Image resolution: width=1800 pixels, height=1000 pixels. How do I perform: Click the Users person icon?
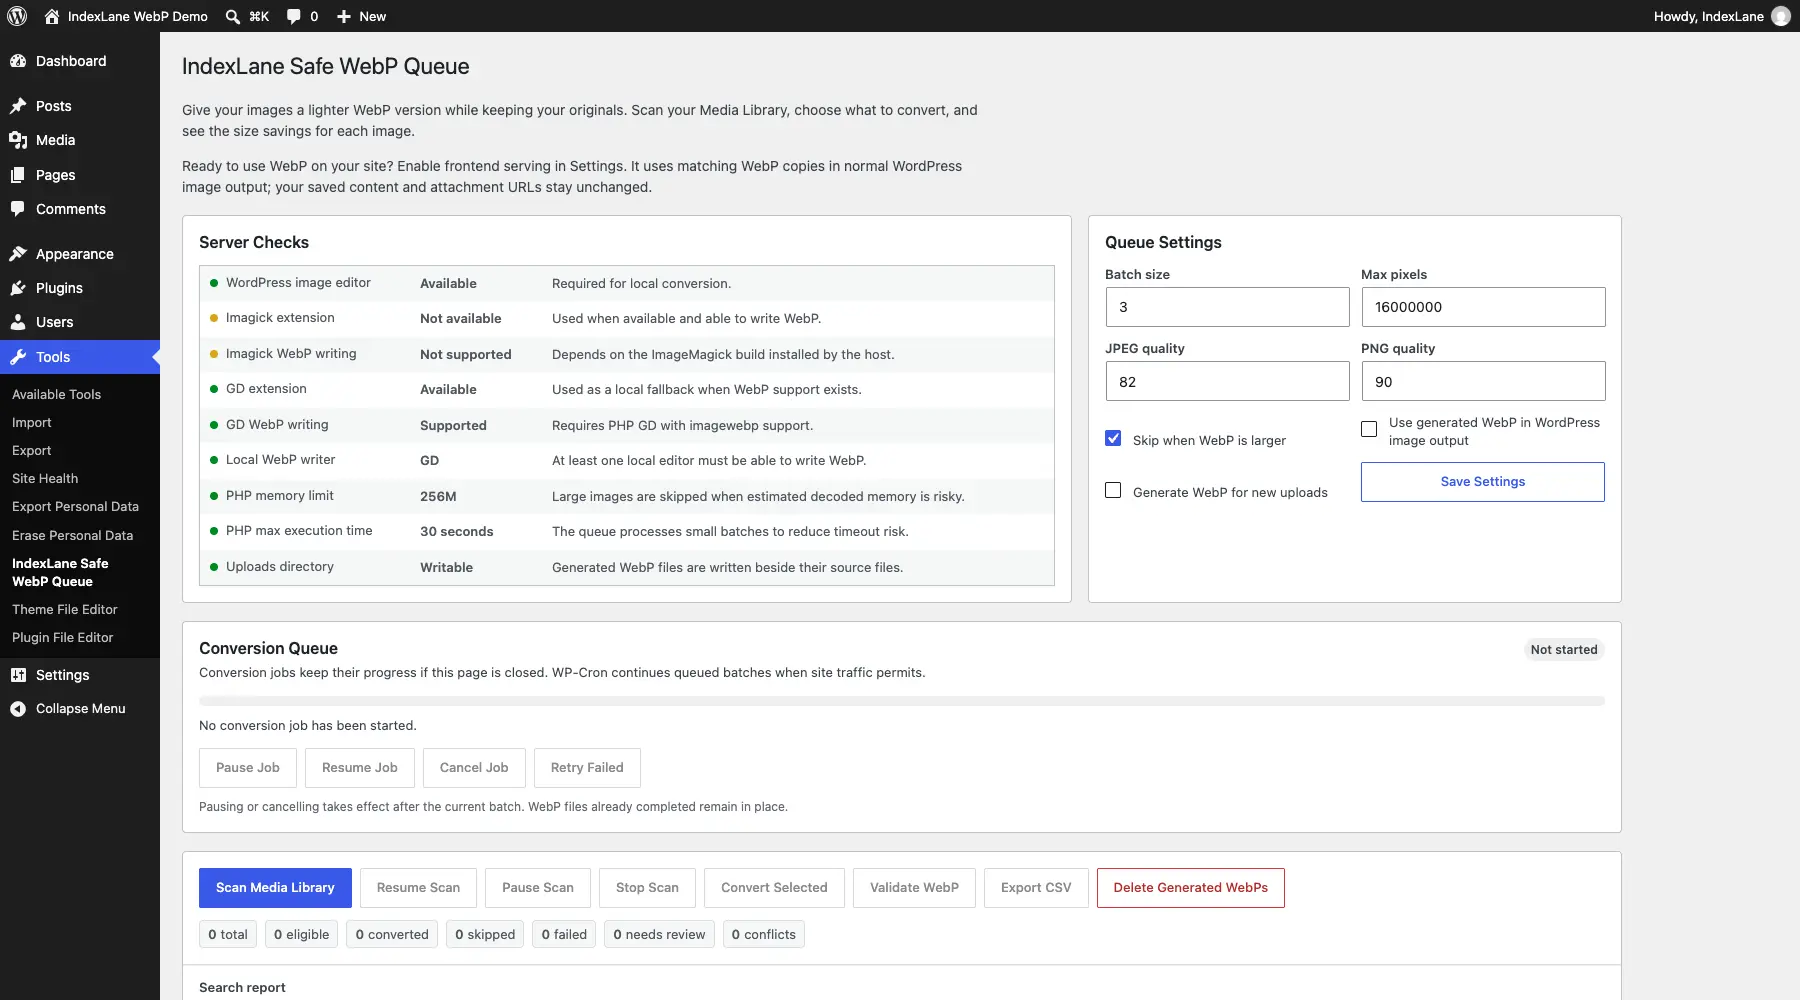18,322
